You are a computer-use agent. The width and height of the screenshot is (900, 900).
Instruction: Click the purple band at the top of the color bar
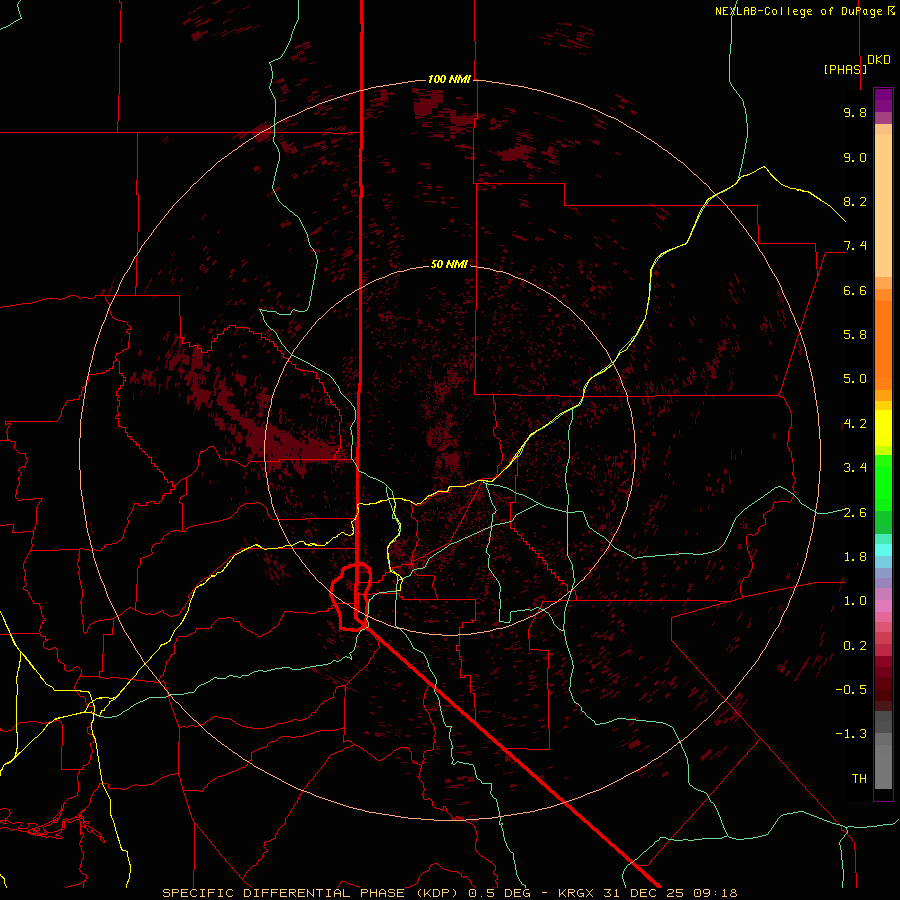coord(883,100)
